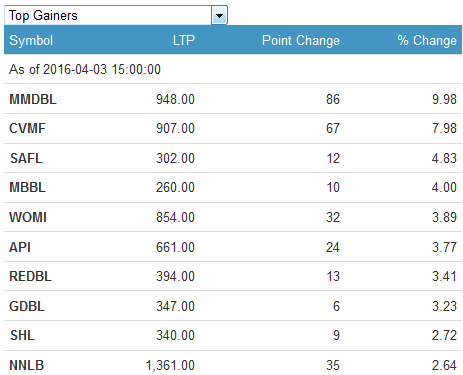Click the 9.98 percent change value
The height and width of the screenshot is (375, 463).
(444, 99)
